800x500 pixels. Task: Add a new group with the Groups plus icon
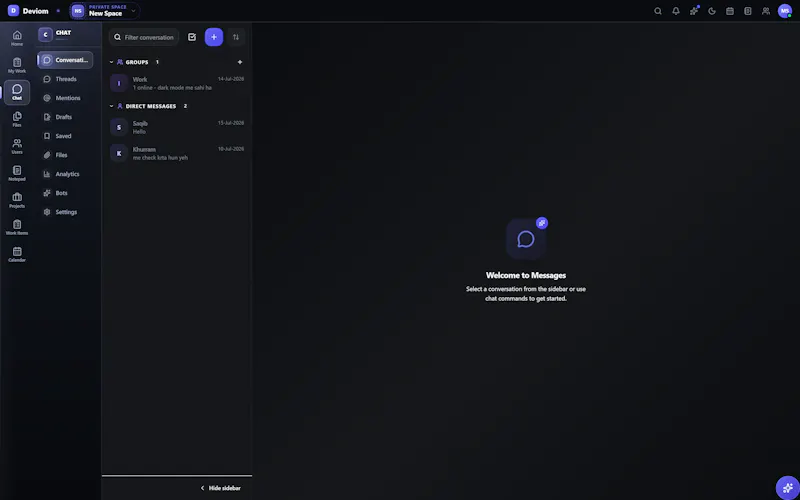[x=240, y=62]
